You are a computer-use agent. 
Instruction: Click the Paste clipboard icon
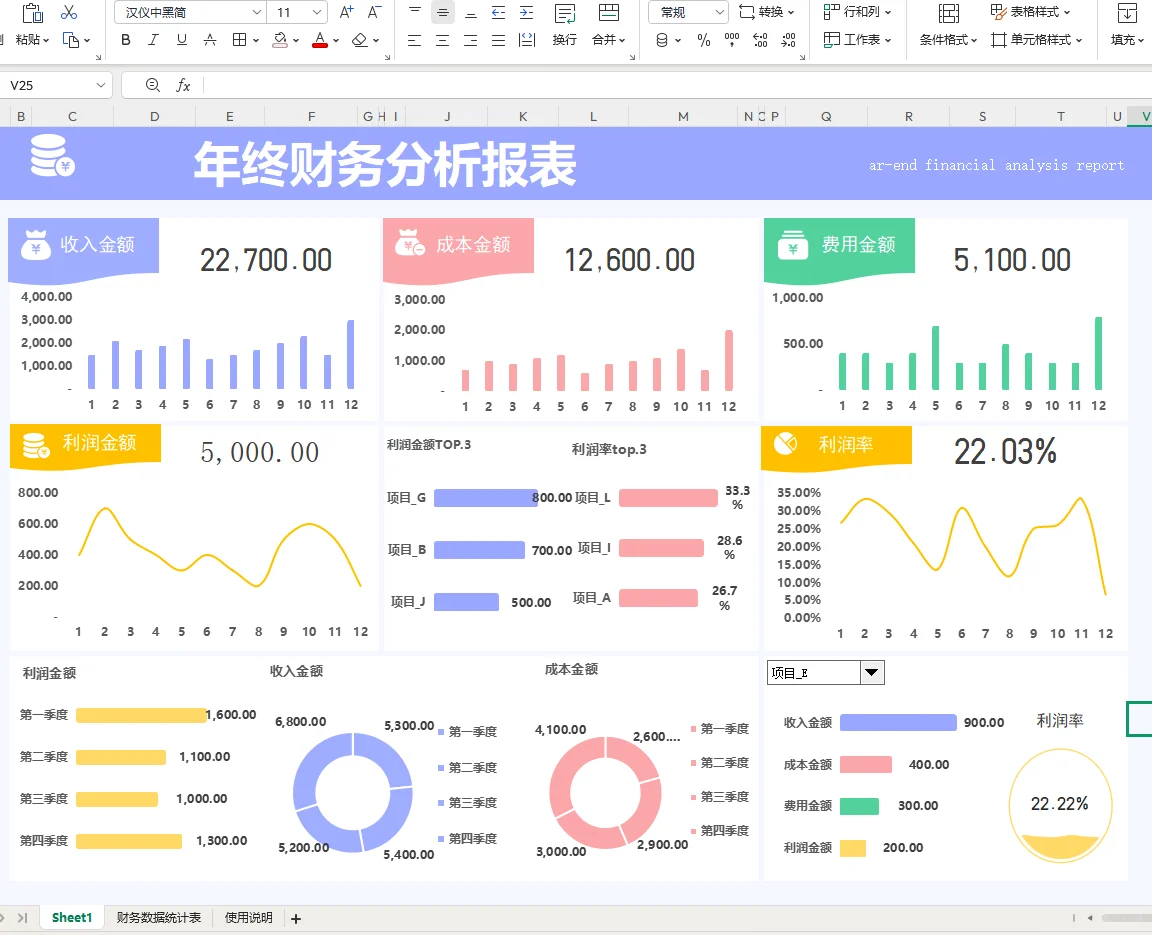[32, 12]
